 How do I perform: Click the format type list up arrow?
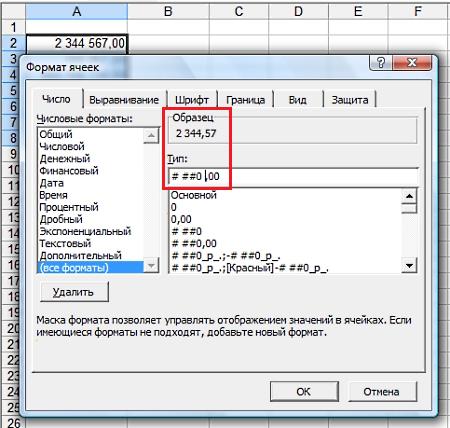pyautogui.click(x=409, y=196)
